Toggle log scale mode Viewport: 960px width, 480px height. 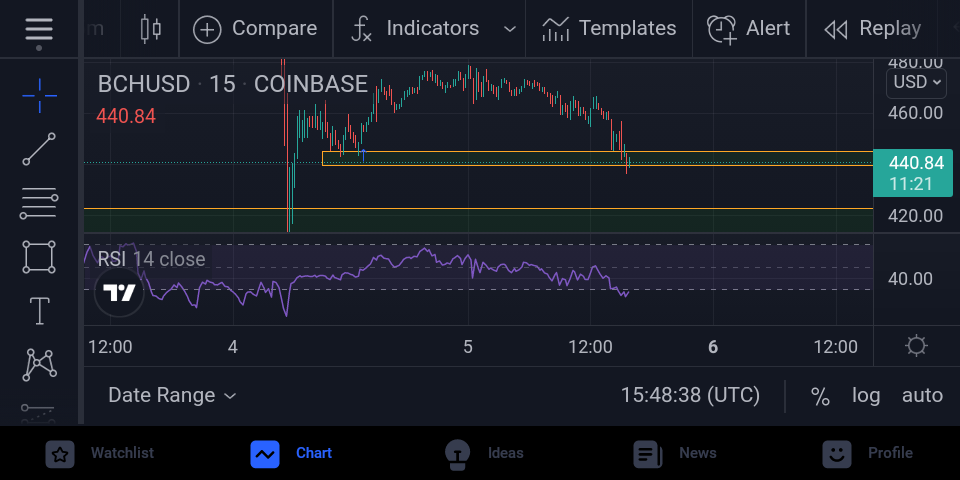pyautogui.click(x=866, y=396)
